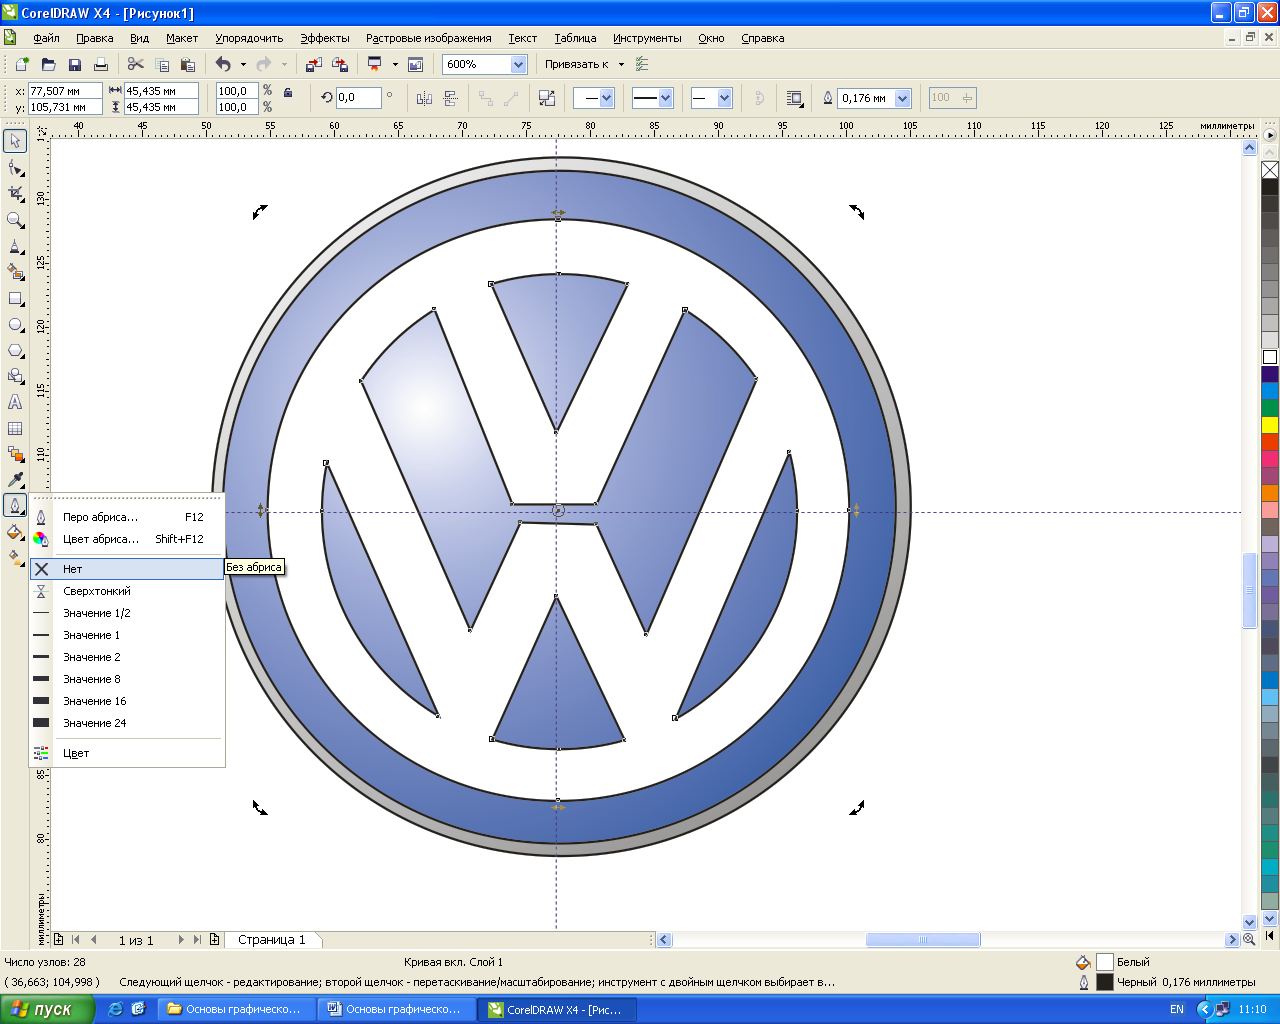Open the snap options button
Screen dimensions: 1280x1024
coord(642,64)
